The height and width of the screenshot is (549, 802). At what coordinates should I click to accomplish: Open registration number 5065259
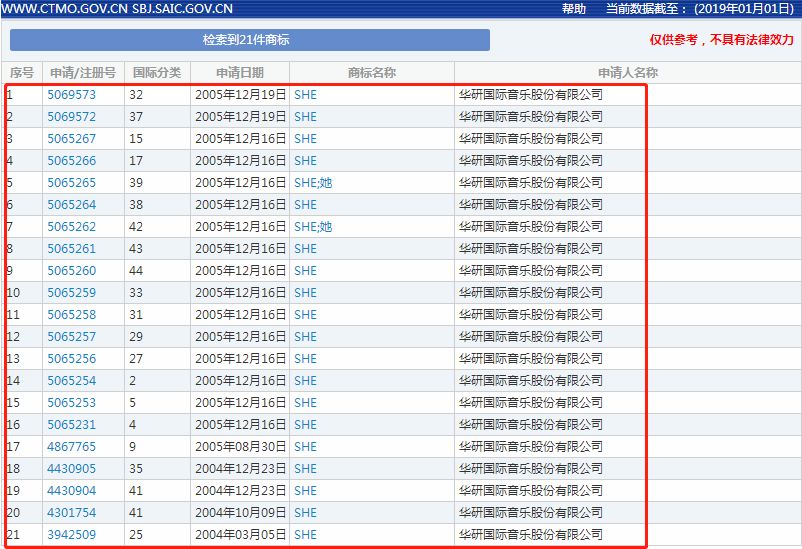tap(72, 293)
